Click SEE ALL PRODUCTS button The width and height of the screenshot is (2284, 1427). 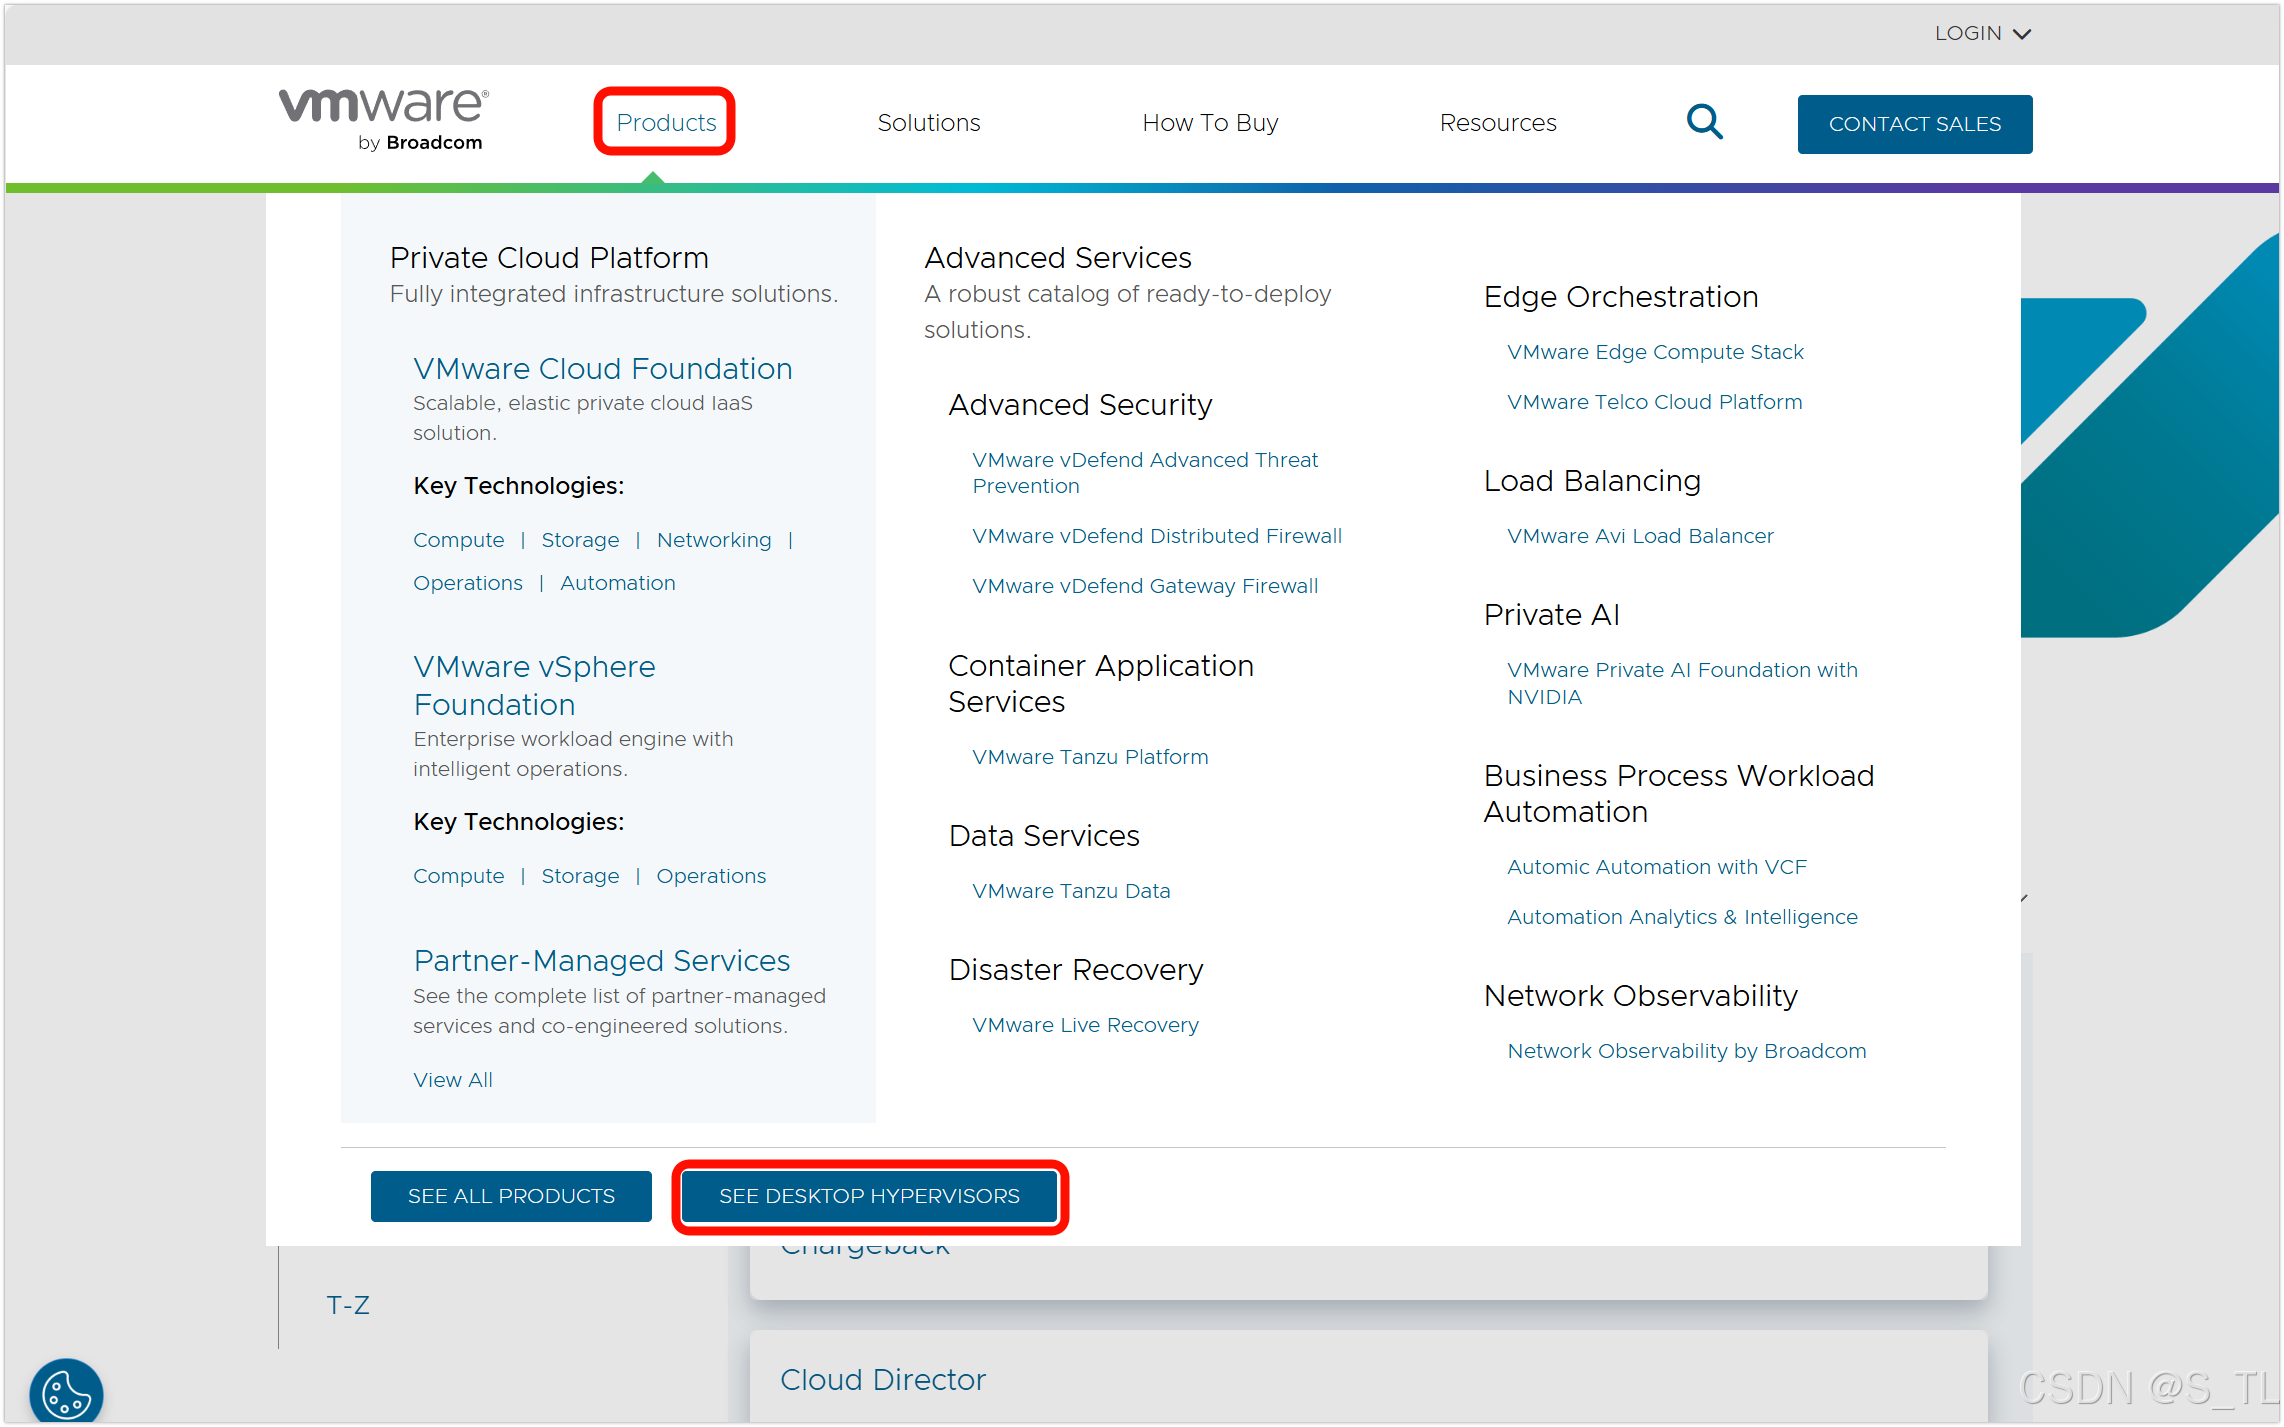[511, 1196]
